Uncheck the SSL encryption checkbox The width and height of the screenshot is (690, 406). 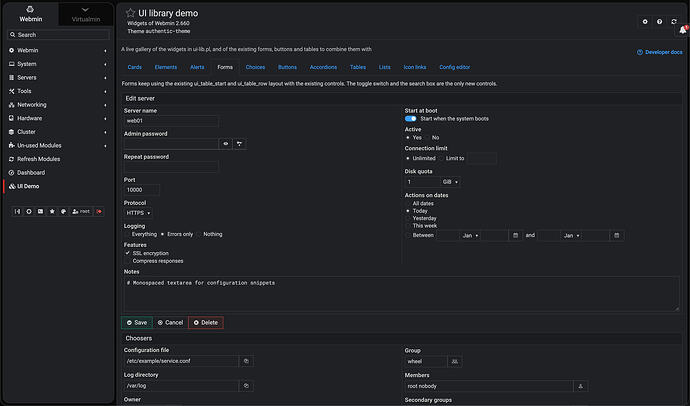coord(128,253)
